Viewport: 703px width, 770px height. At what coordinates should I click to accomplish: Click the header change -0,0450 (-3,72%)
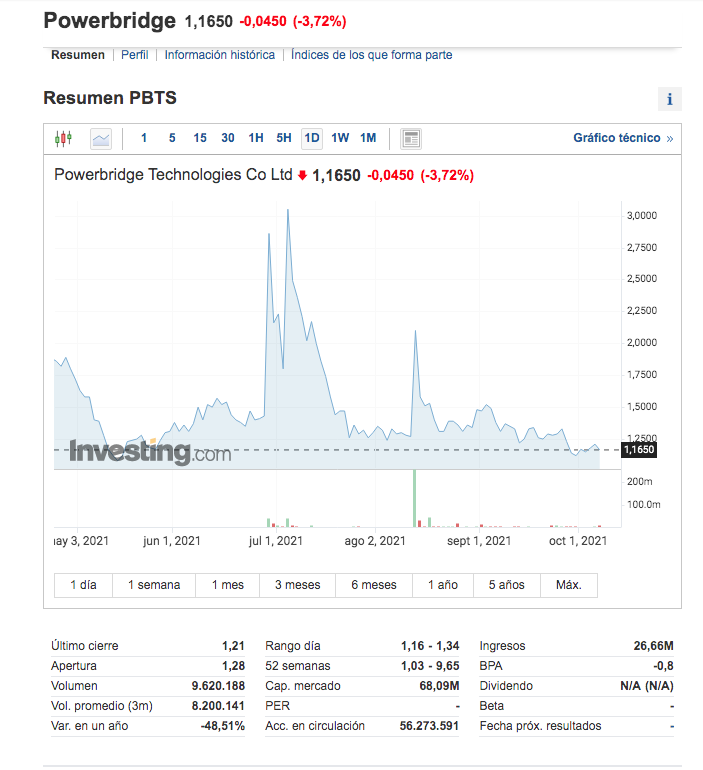[x=293, y=22]
